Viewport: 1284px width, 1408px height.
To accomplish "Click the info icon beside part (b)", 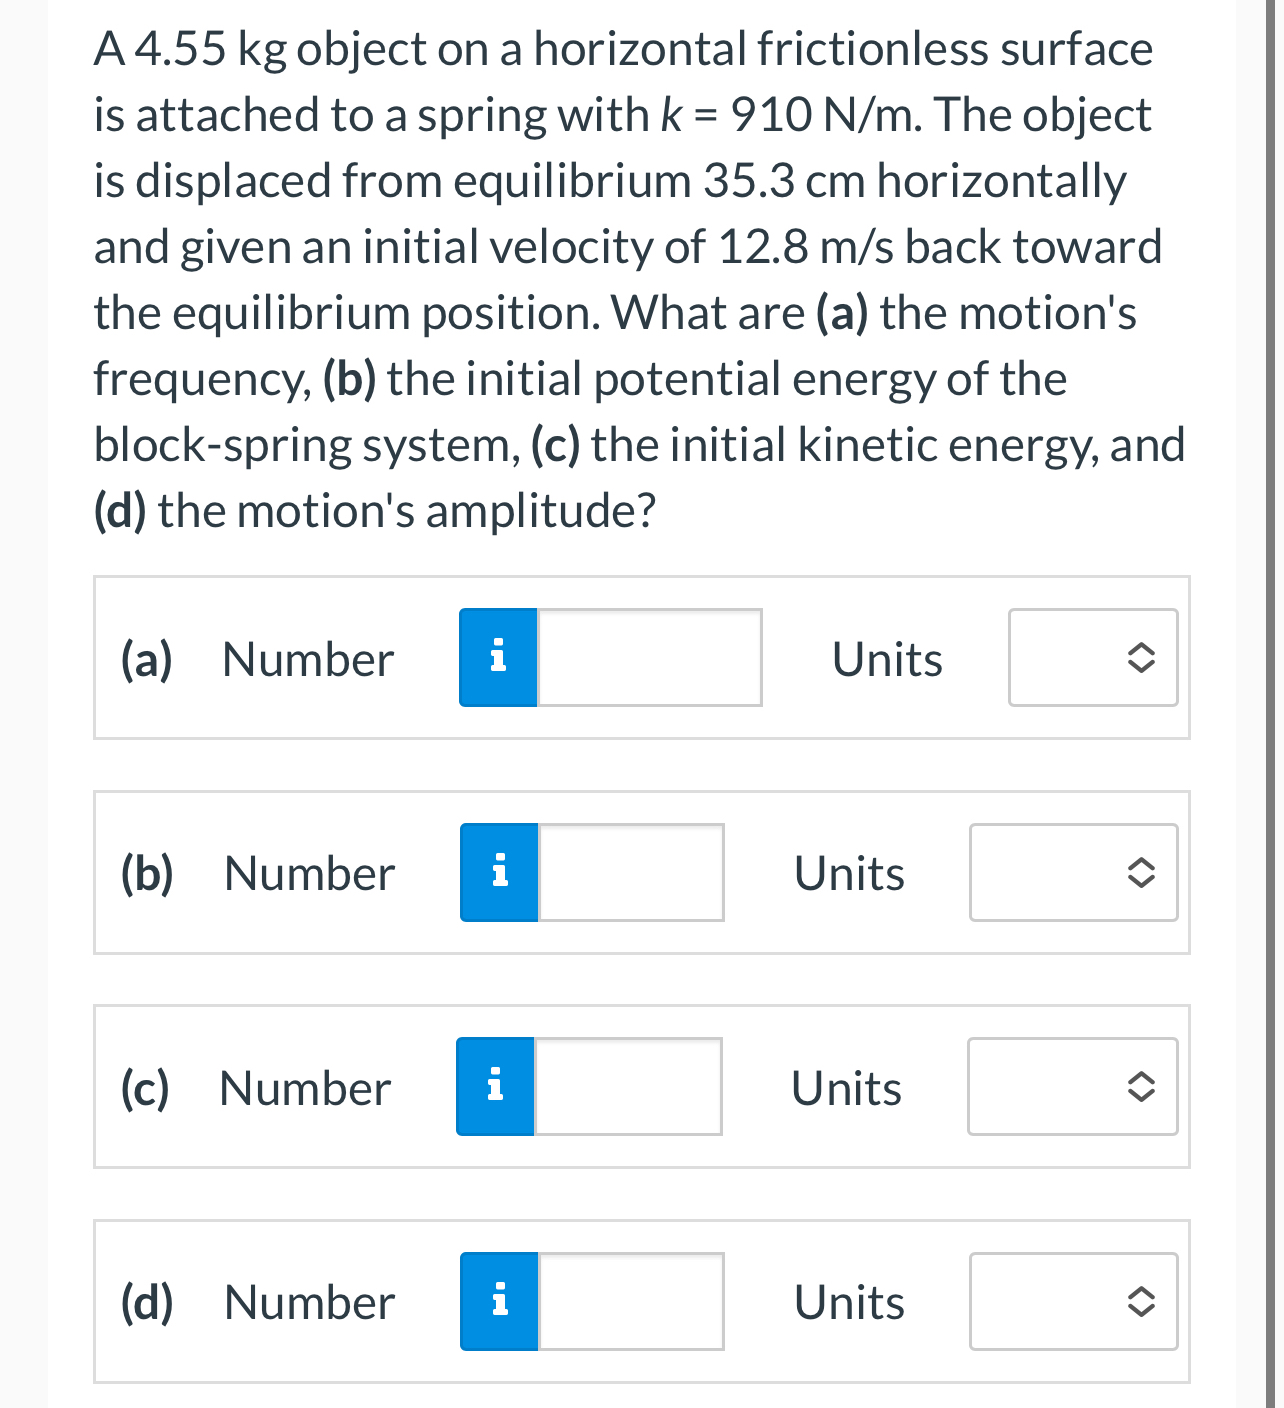I will point(497,872).
